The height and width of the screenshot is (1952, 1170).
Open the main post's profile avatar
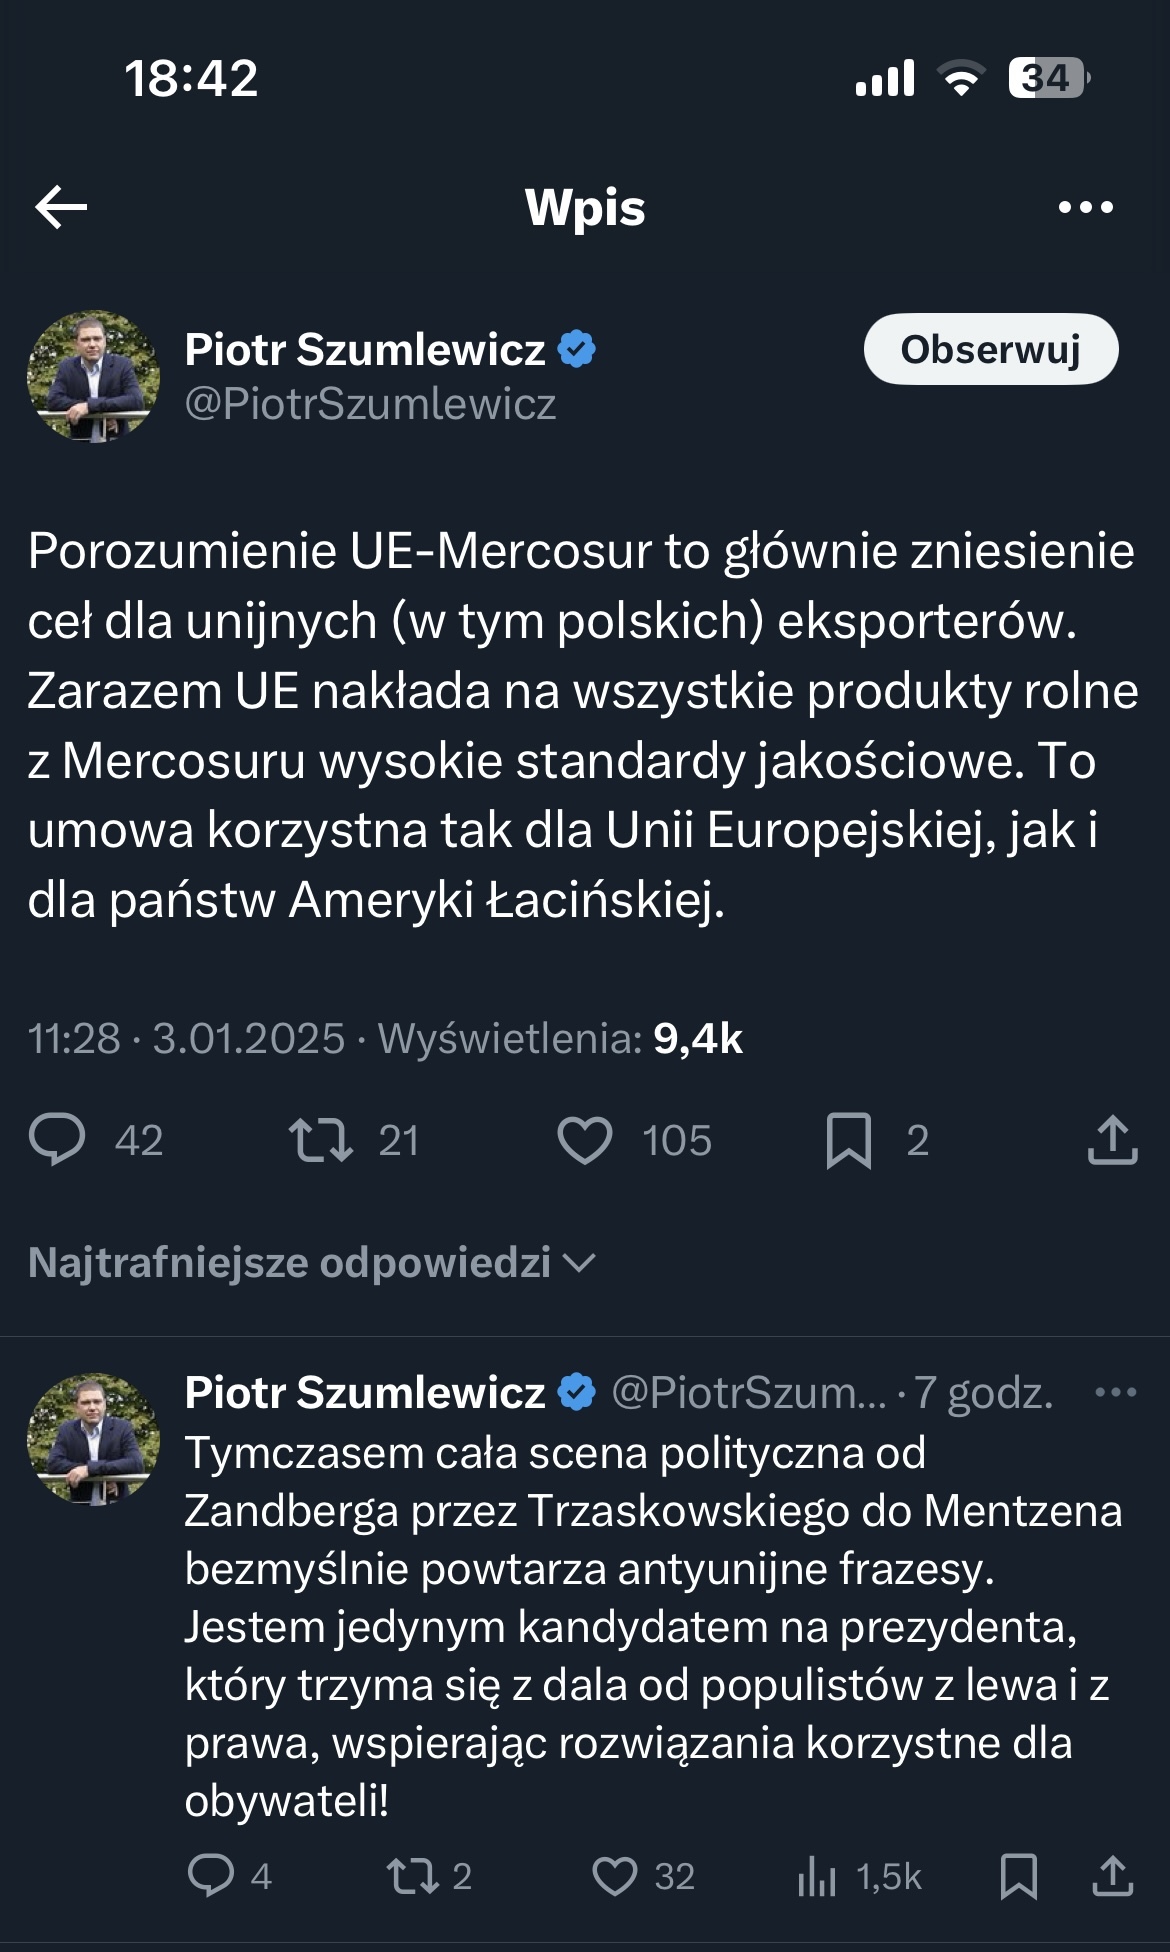pyautogui.click(x=93, y=376)
